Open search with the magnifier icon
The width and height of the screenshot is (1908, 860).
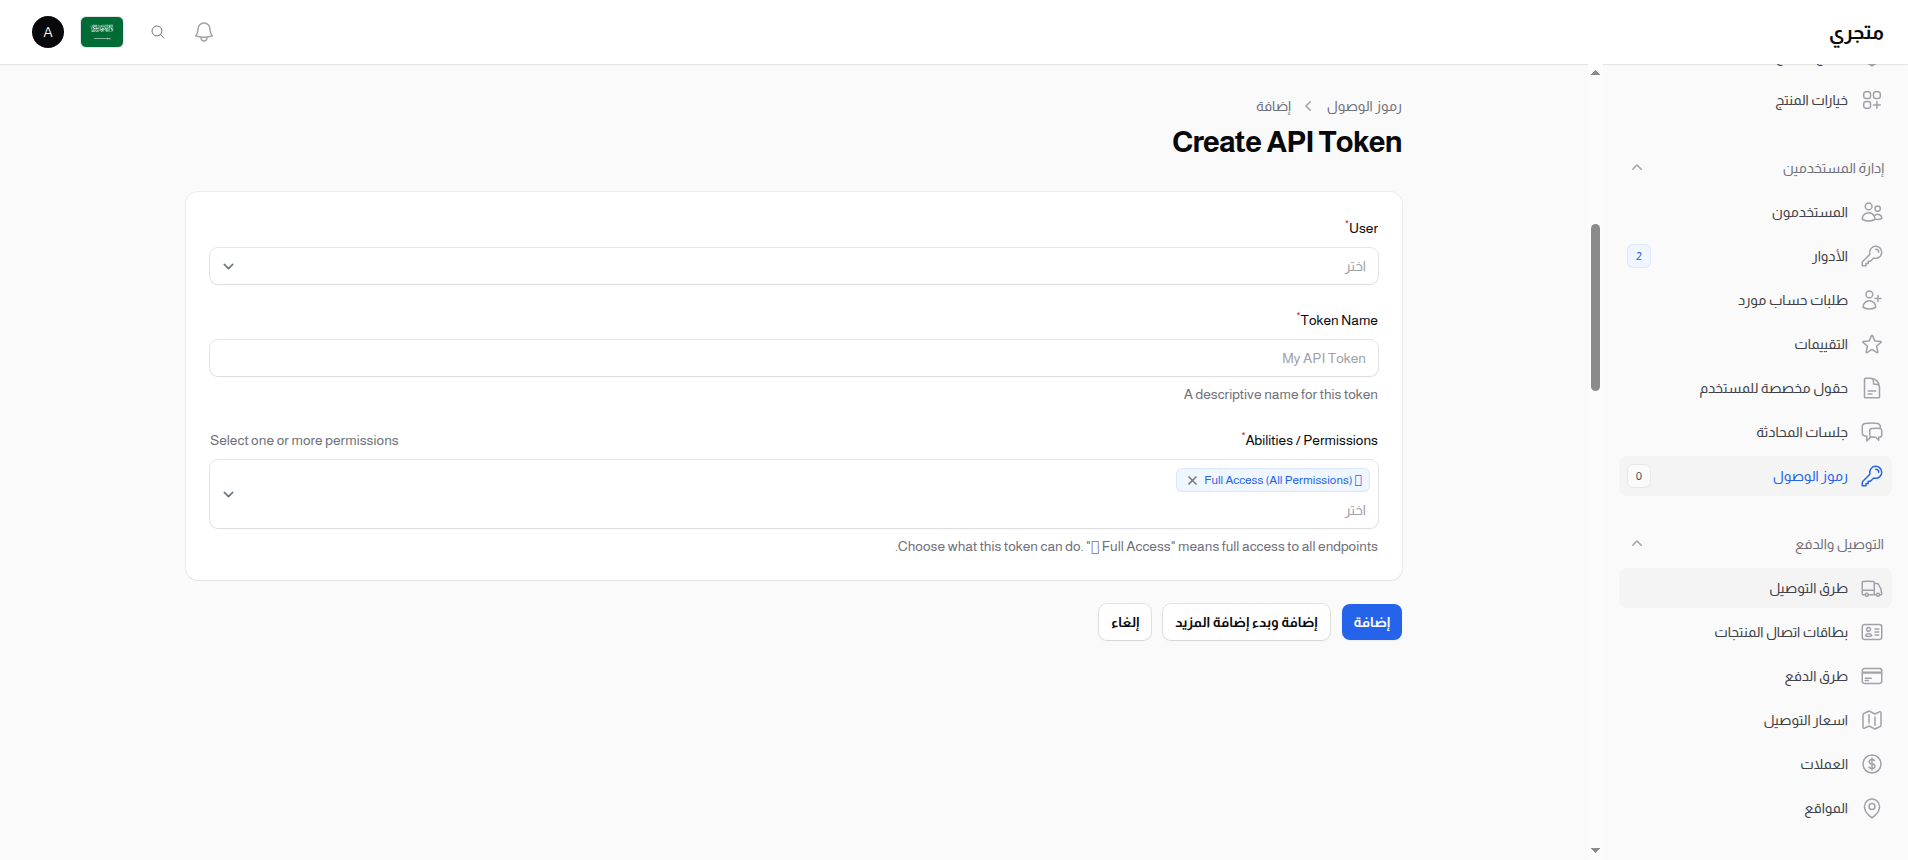point(158,32)
